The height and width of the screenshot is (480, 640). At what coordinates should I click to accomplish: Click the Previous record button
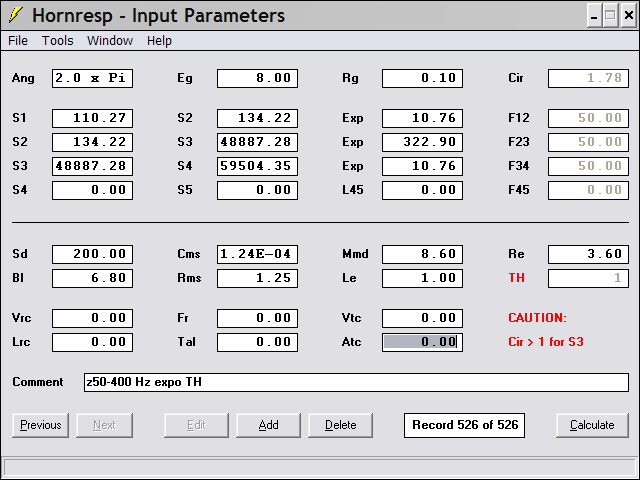coord(40,425)
